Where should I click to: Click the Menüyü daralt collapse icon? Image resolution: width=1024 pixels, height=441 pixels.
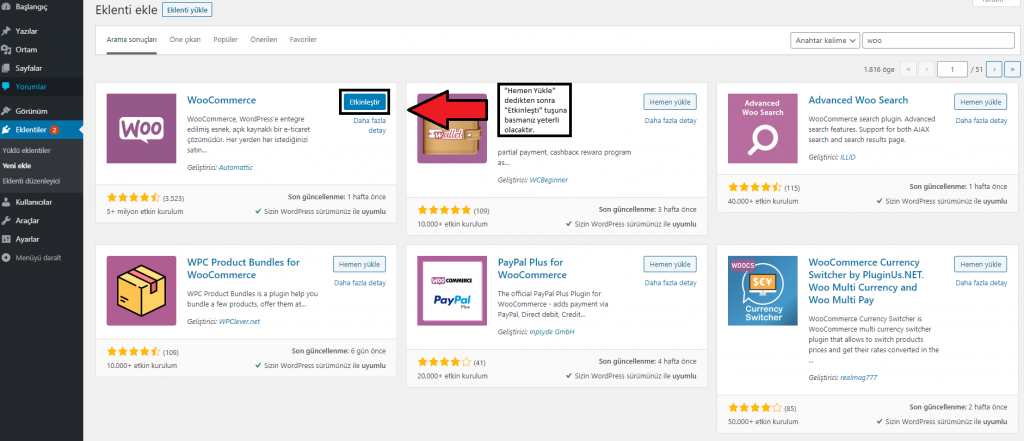[6, 257]
